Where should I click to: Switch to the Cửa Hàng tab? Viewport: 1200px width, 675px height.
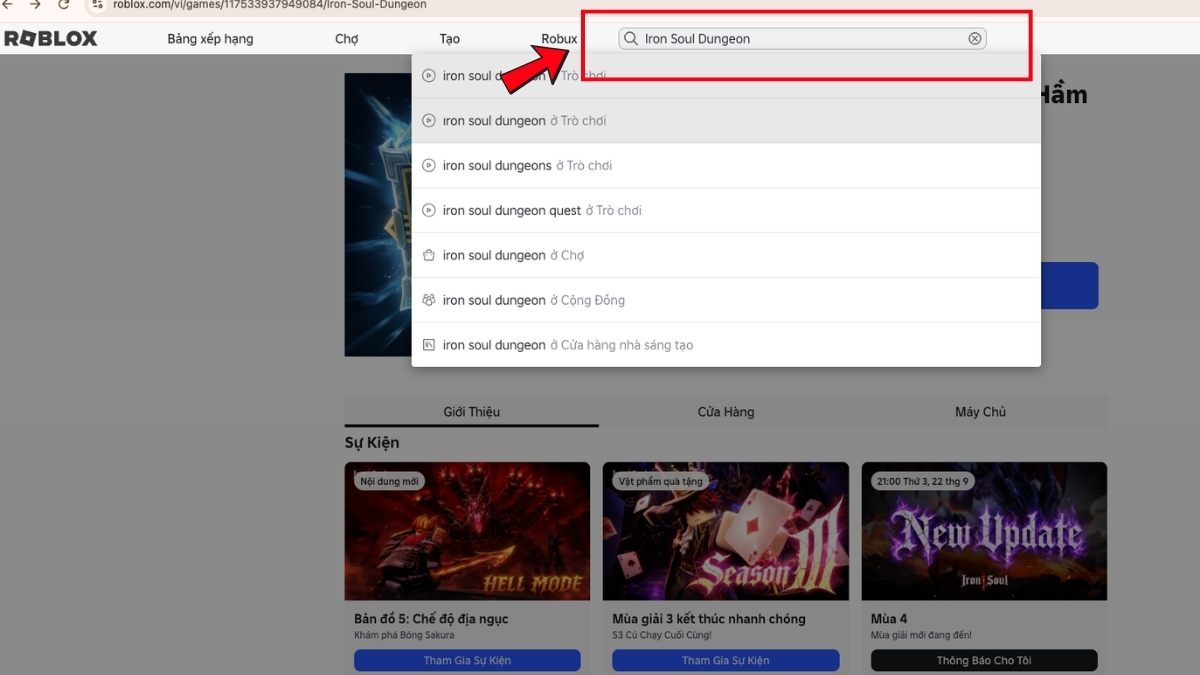[x=726, y=412]
